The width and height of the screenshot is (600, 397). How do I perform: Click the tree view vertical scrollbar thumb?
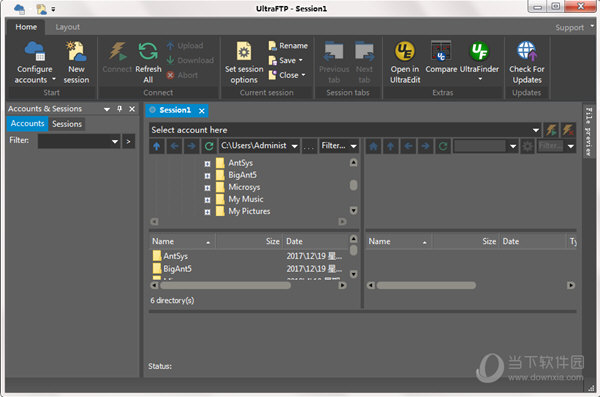[354, 185]
